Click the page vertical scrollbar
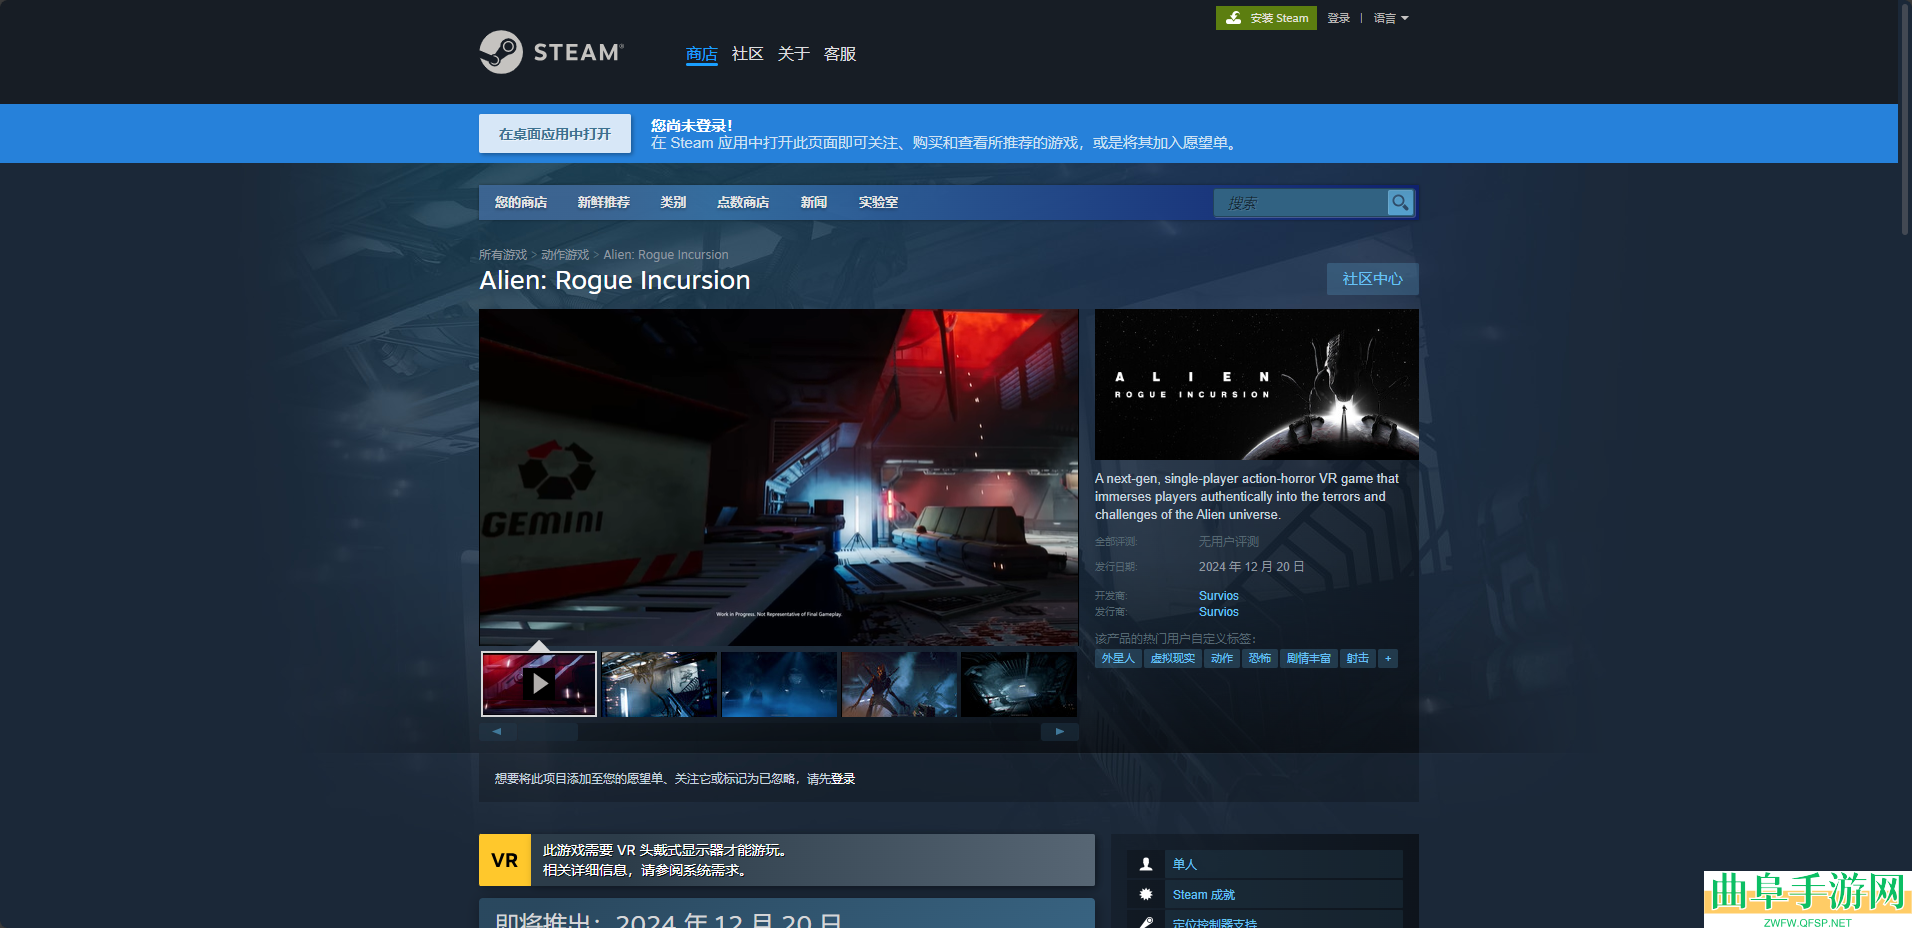This screenshot has height=928, width=1912. tap(1905, 118)
